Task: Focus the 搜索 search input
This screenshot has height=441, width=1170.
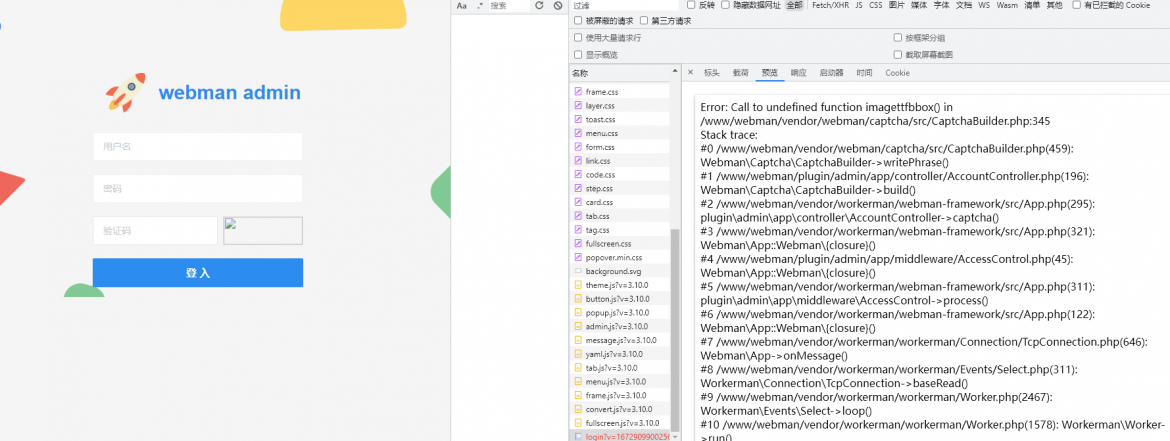Action: [508, 5]
